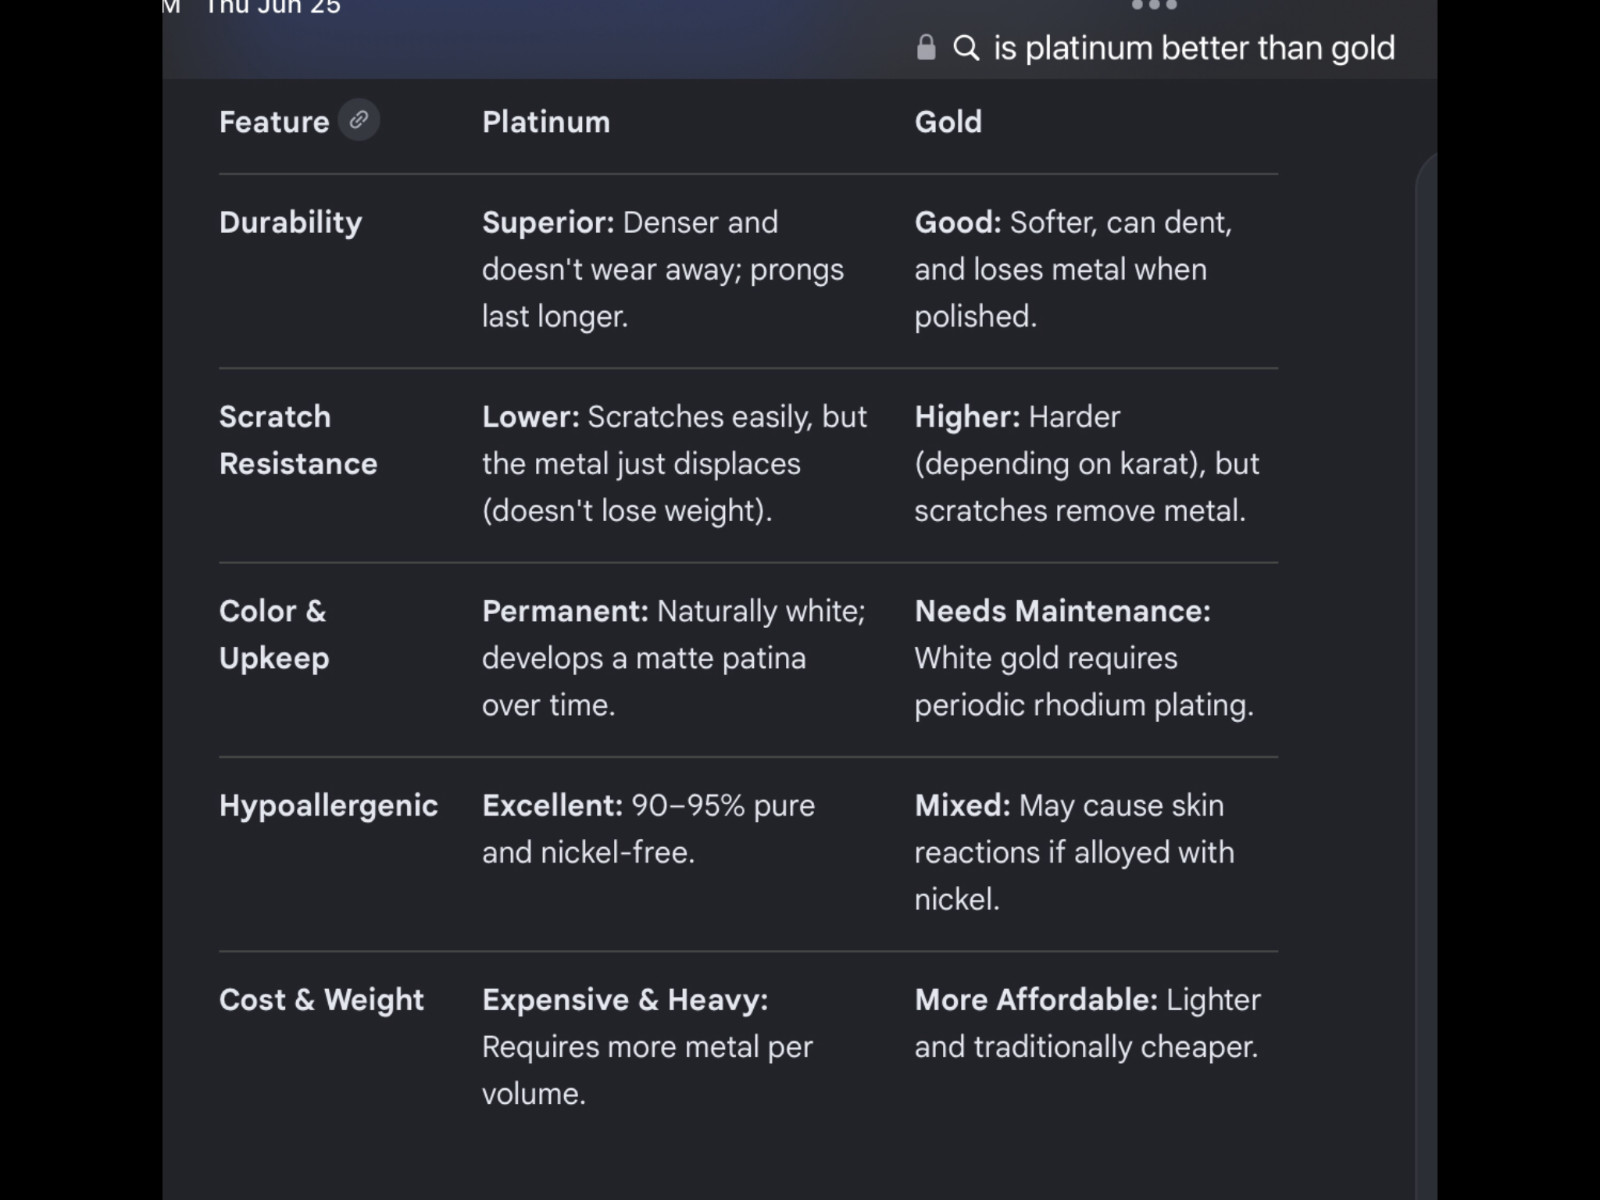Click the Color & Upkeep row label
This screenshot has height=1200, width=1600.
pyautogui.click(x=274, y=634)
